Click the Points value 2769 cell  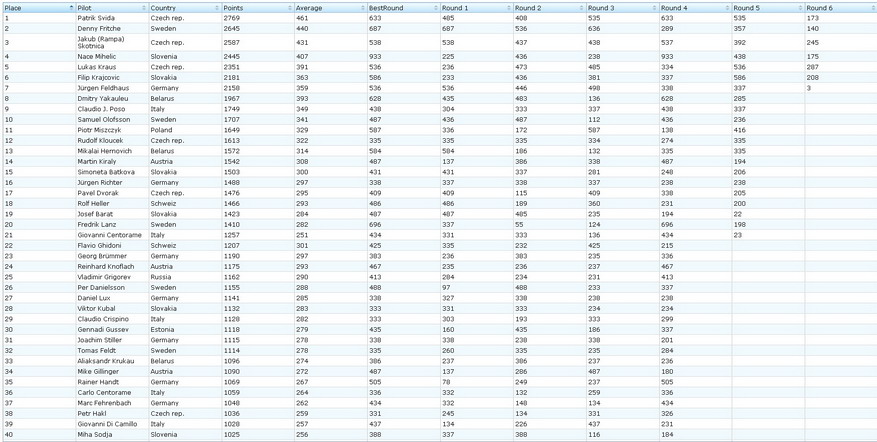[x=232, y=18]
